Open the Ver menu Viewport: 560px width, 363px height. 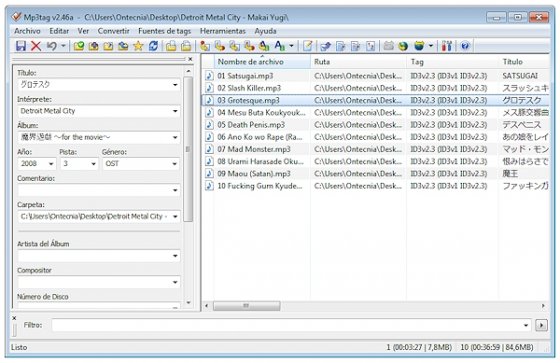83,31
